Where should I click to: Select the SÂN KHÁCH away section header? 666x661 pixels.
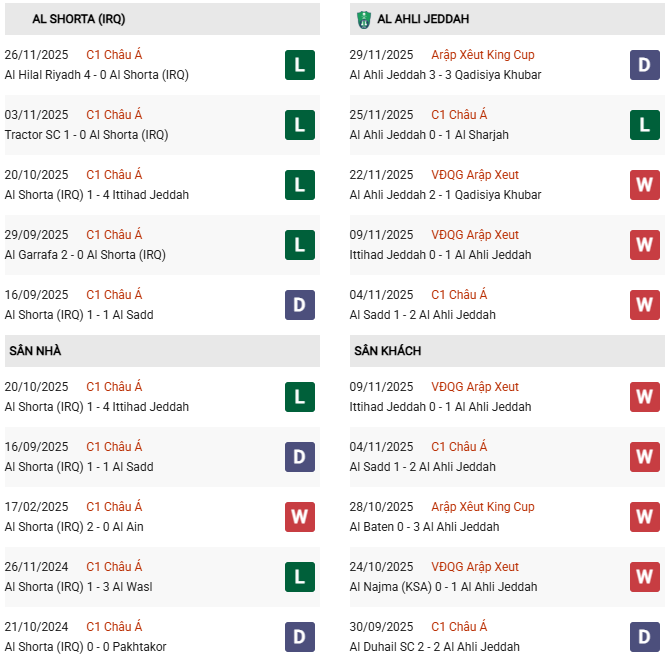(387, 351)
